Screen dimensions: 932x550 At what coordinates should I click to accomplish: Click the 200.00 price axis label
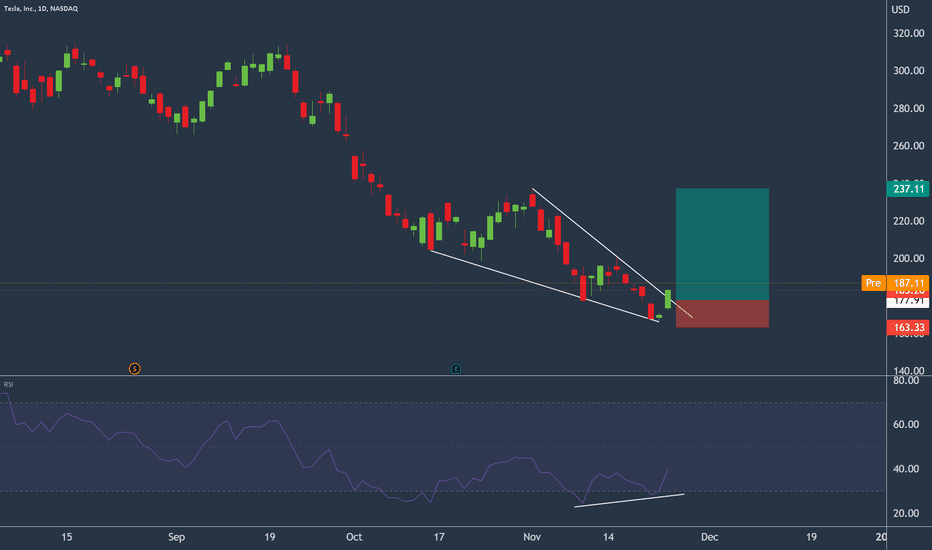tap(908, 258)
